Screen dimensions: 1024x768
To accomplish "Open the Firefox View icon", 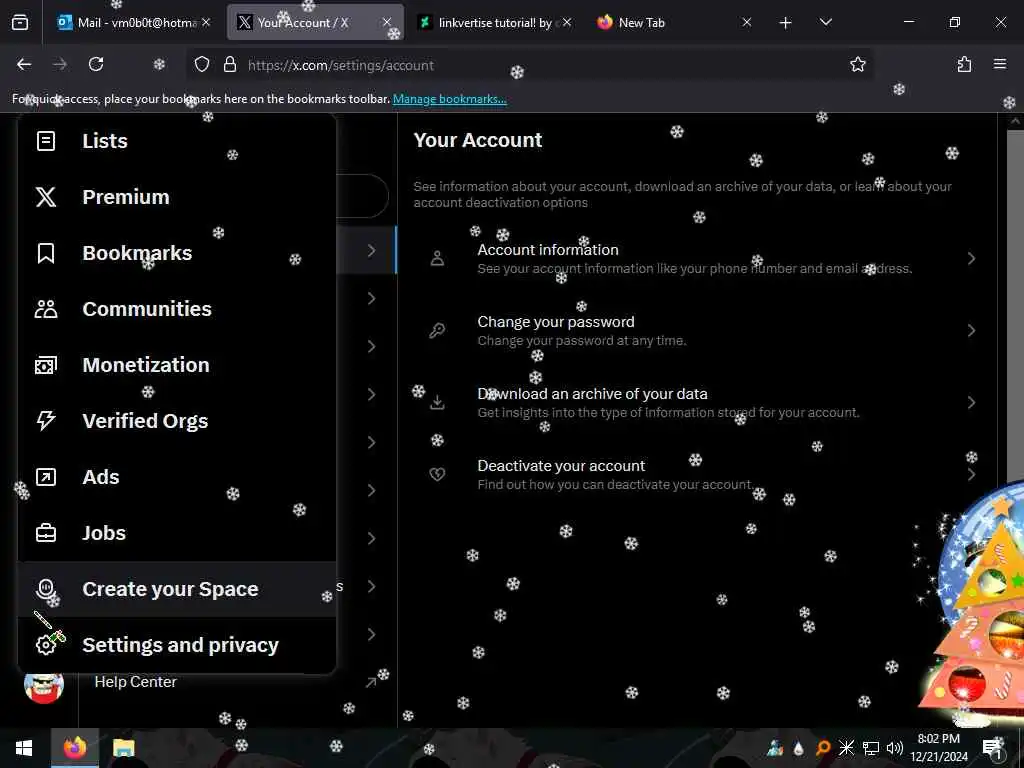I will click(20, 23).
